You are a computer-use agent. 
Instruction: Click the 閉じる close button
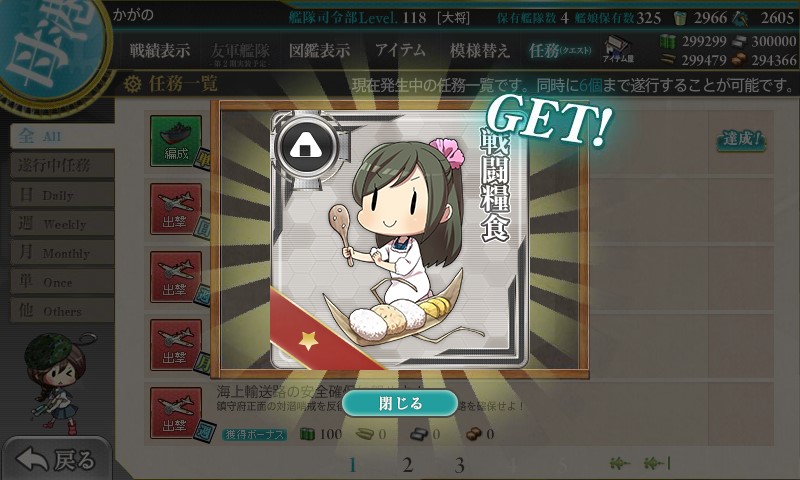399,403
